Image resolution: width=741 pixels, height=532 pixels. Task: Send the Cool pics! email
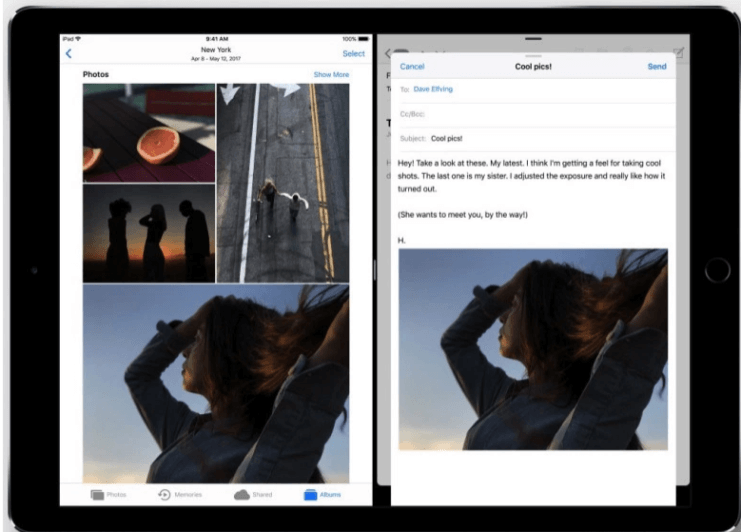coord(656,67)
